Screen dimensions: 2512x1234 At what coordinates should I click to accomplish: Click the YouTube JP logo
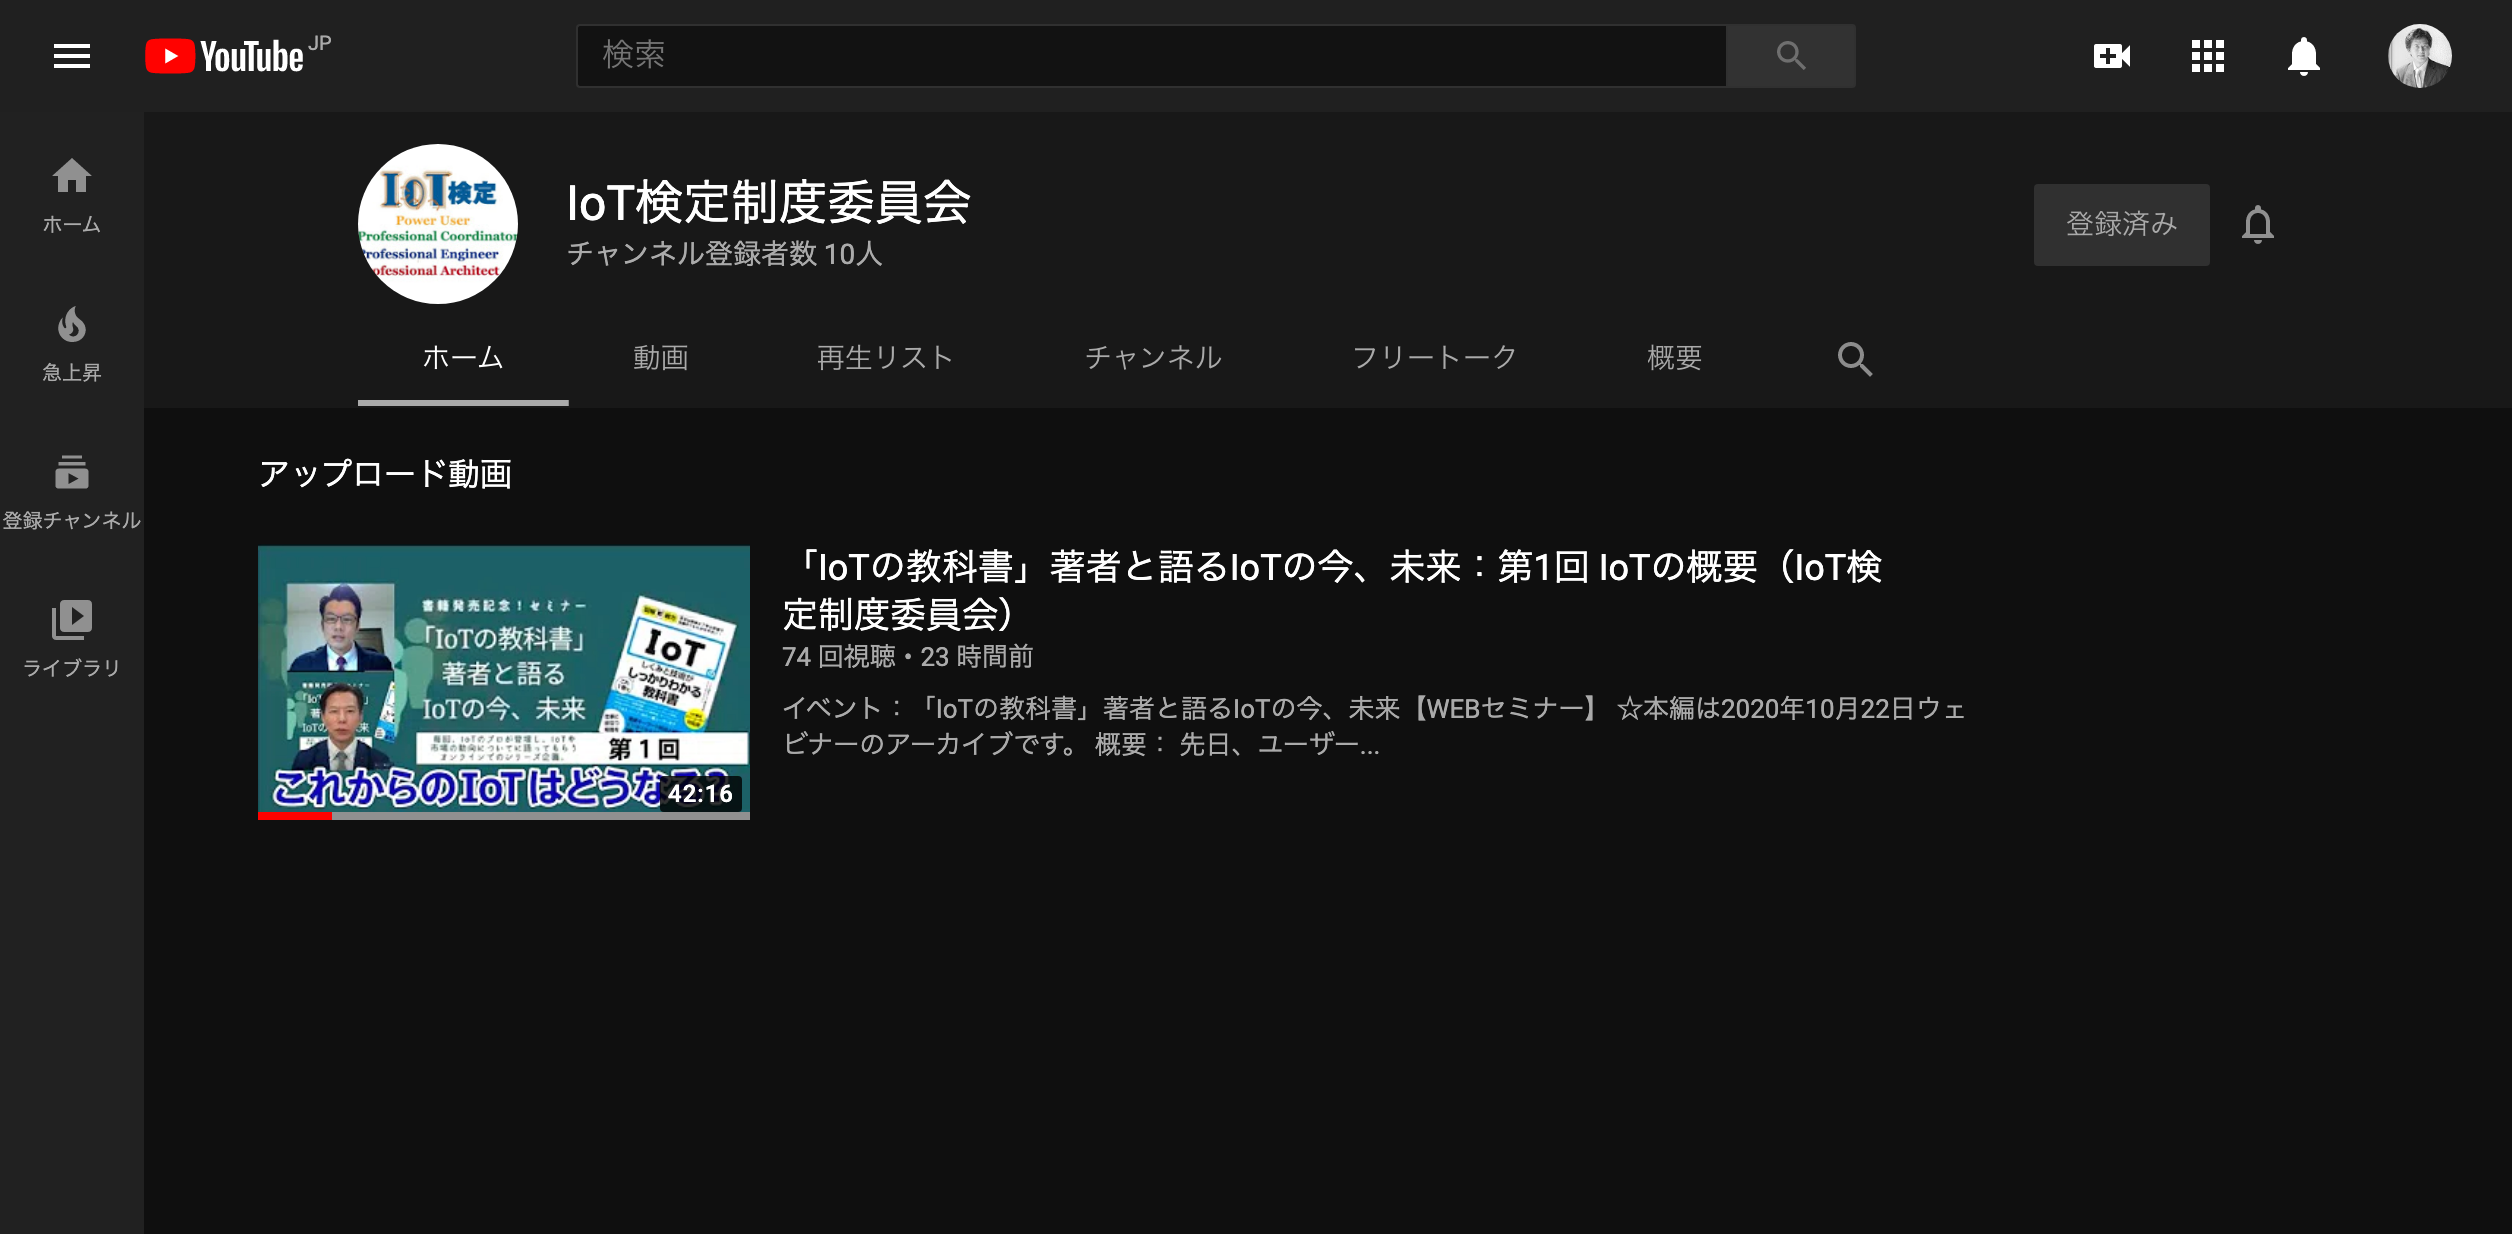point(238,56)
